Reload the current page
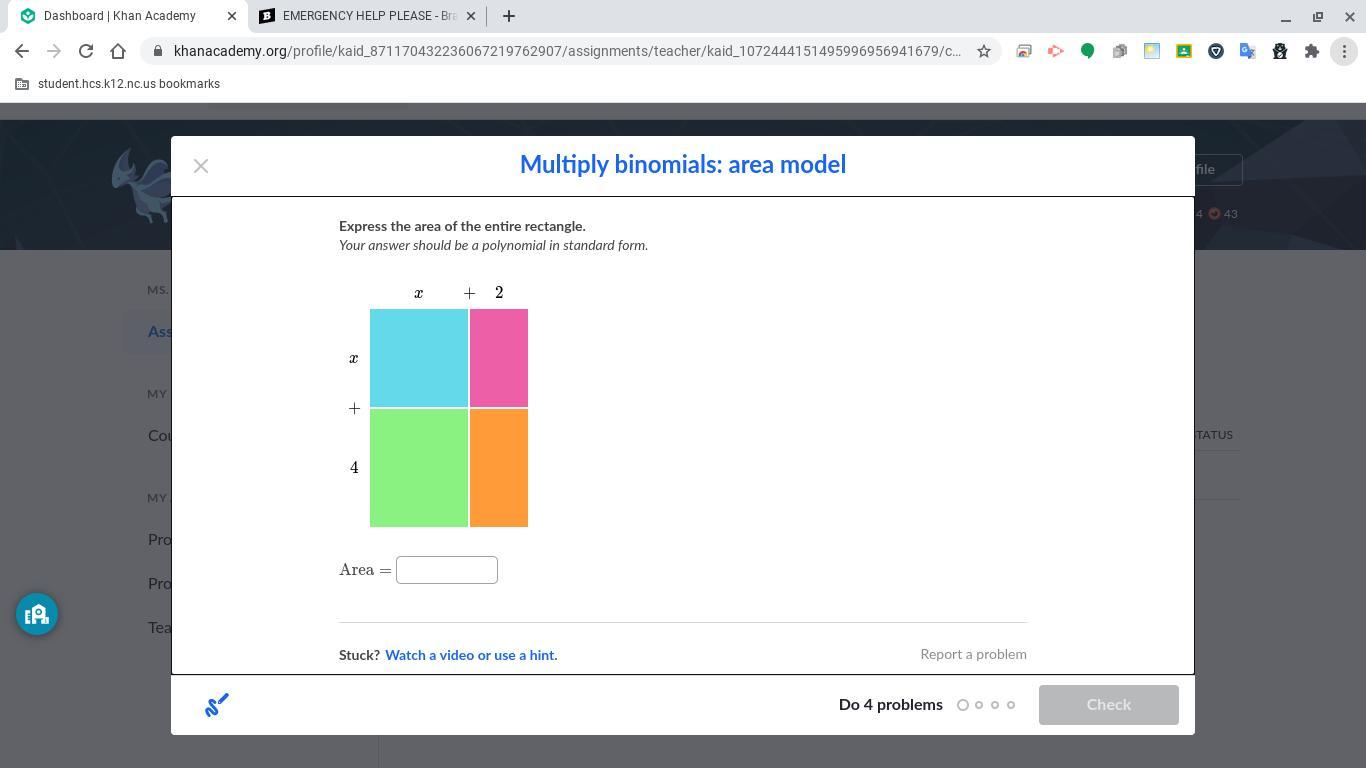Viewport: 1366px width, 768px height. [86, 51]
